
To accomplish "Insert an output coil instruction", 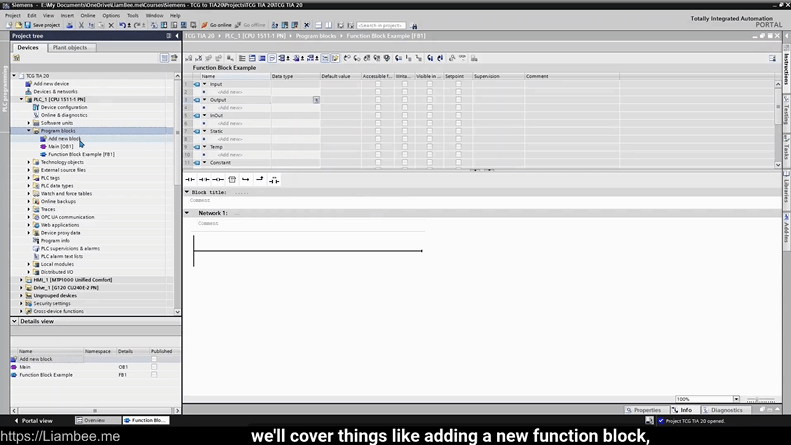I will click(218, 180).
